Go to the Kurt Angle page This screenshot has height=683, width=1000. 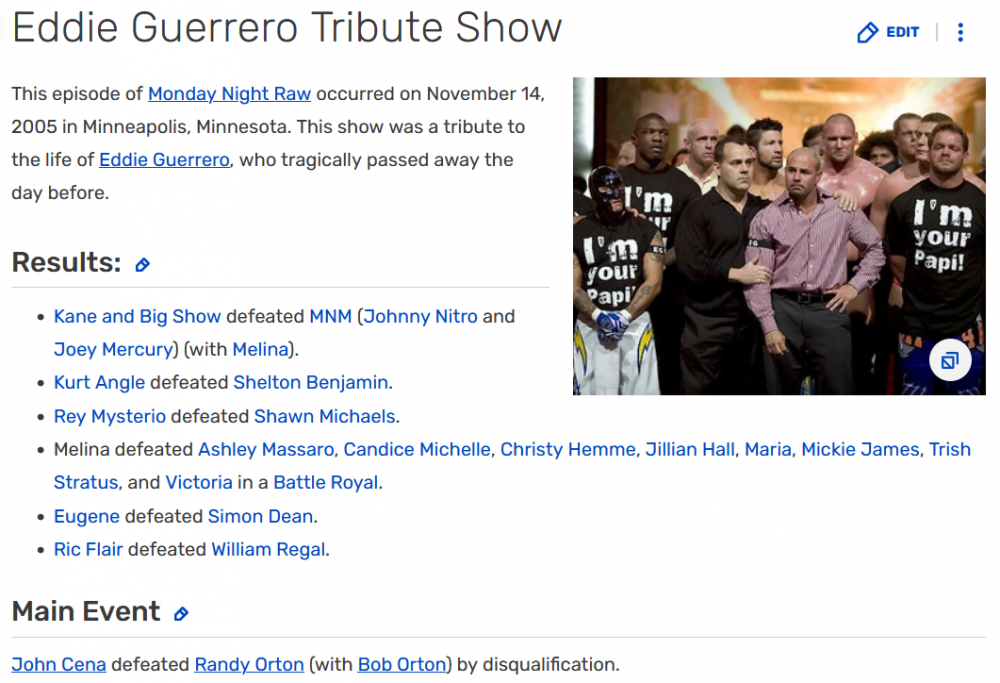pyautogui.click(x=99, y=382)
